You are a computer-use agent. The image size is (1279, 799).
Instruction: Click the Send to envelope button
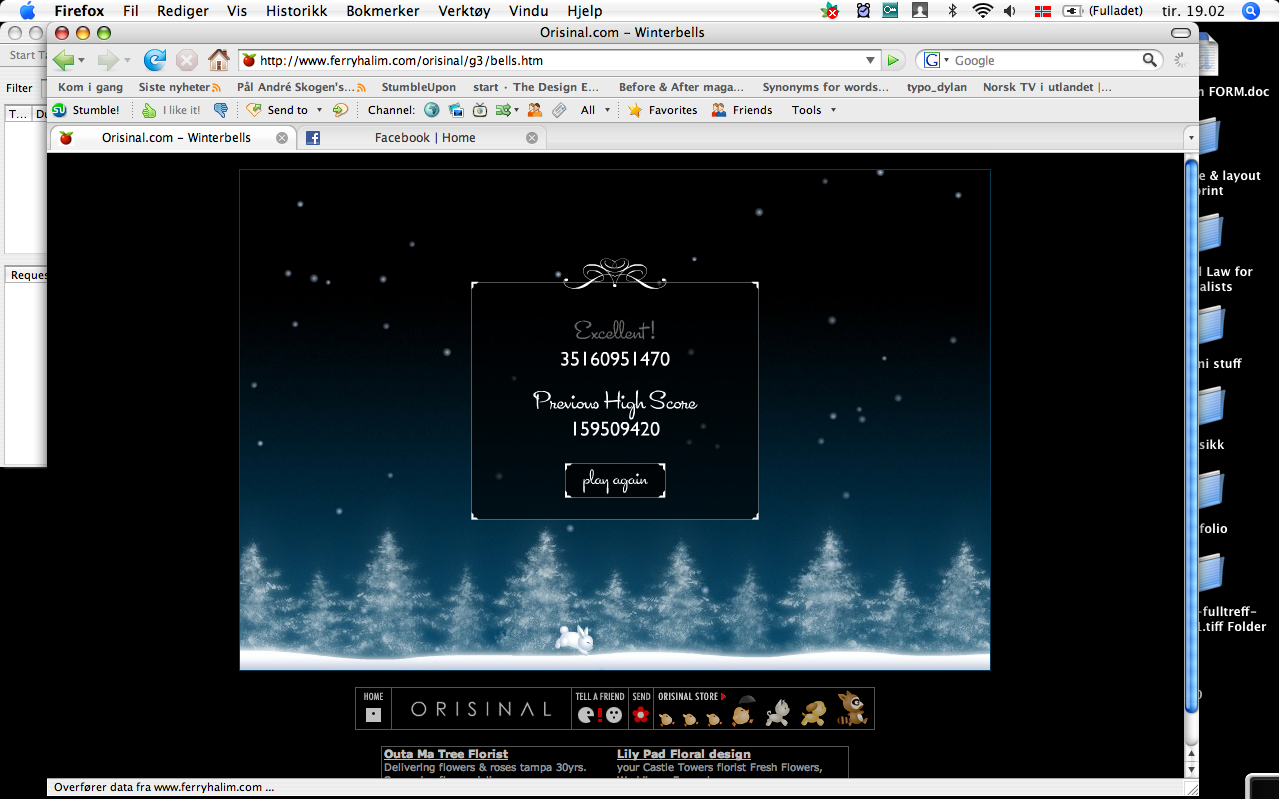tap(277, 110)
